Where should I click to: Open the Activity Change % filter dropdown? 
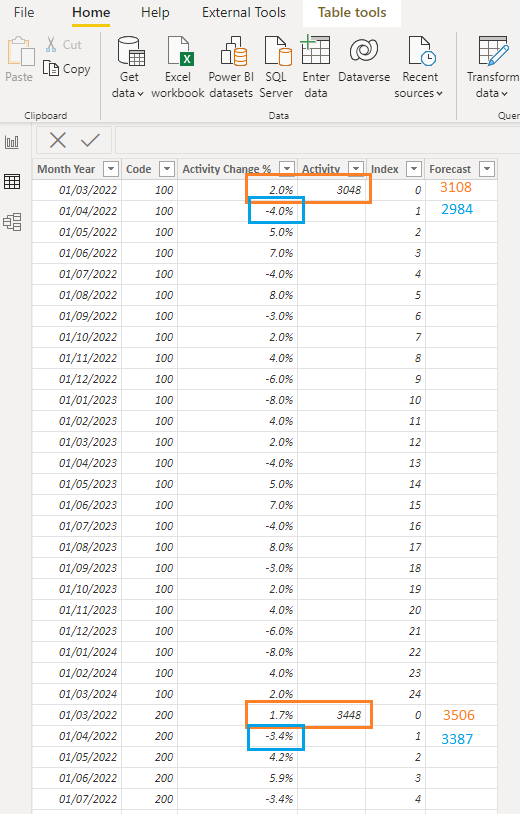click(287, 169)
